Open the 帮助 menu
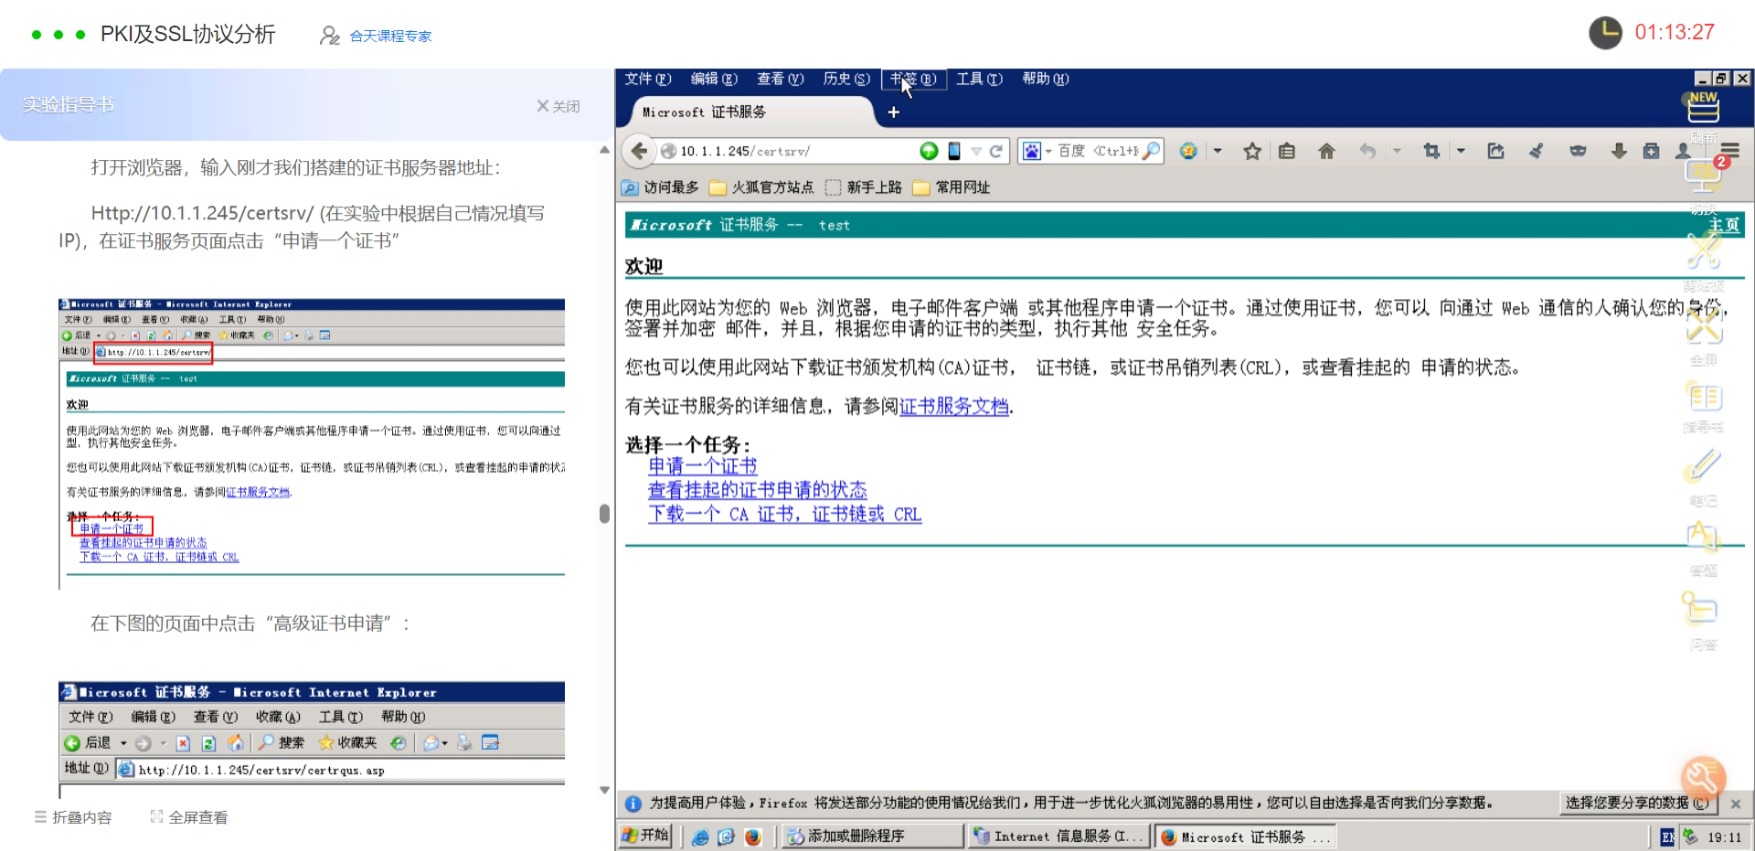This screenshot has width=1755, height=851. [1045, 79]
